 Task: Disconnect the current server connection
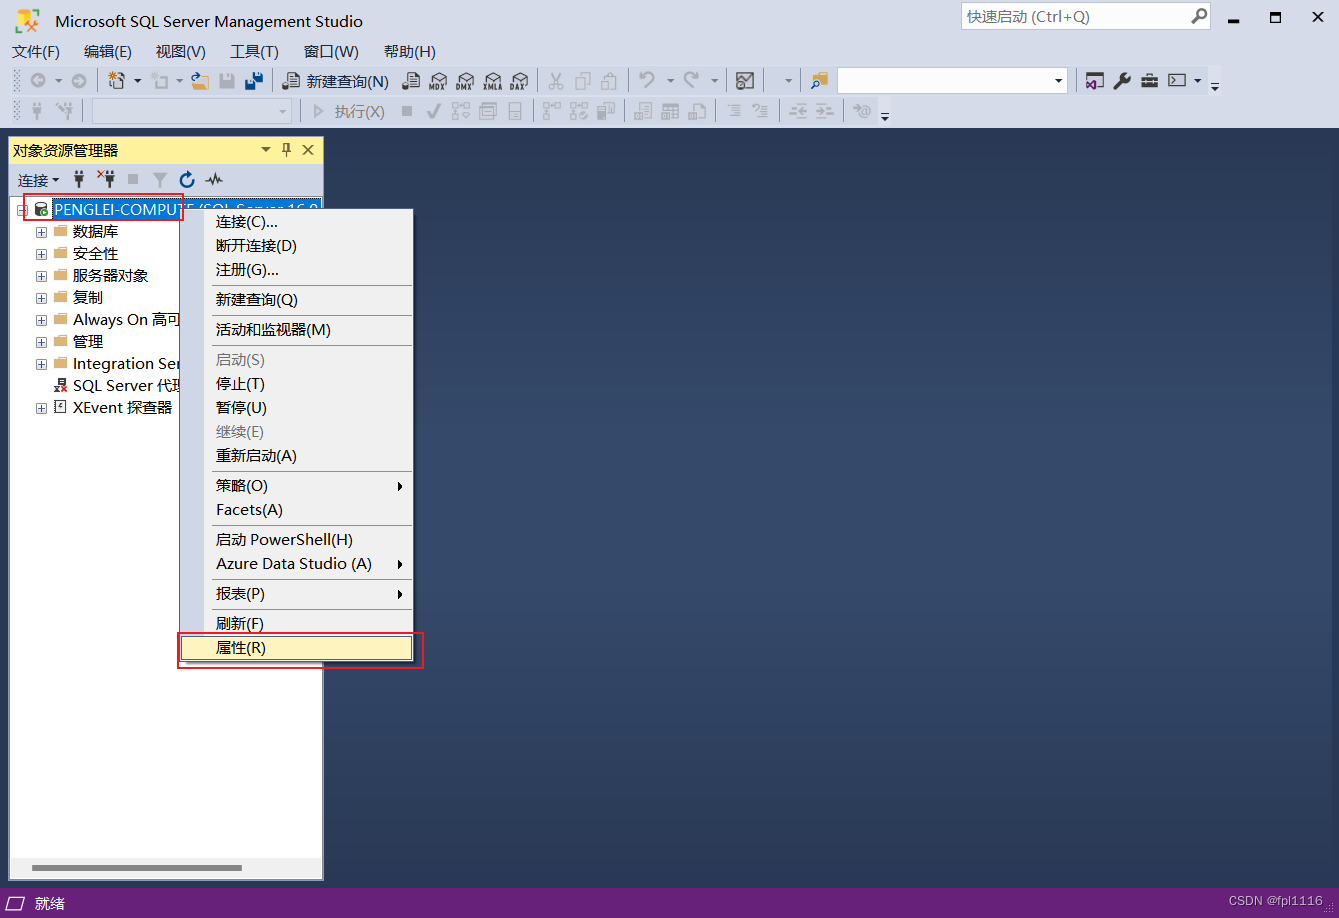point(109,180)
